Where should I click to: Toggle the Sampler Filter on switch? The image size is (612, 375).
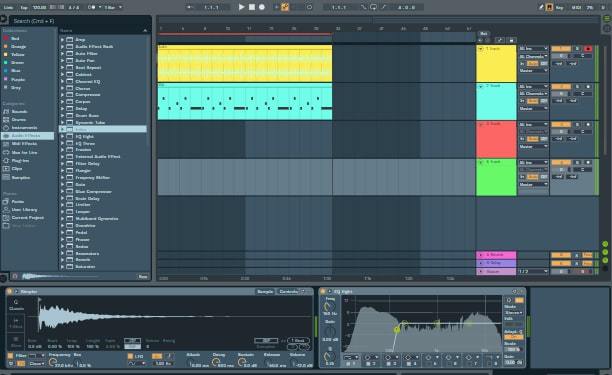[x=10, y=355]
